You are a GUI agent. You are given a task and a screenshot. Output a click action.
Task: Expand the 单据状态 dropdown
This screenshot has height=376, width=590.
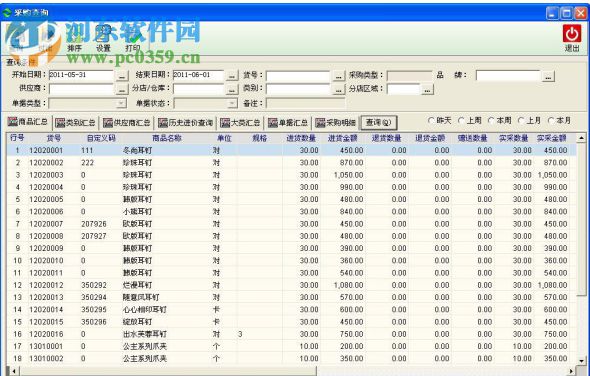(233, 103)
